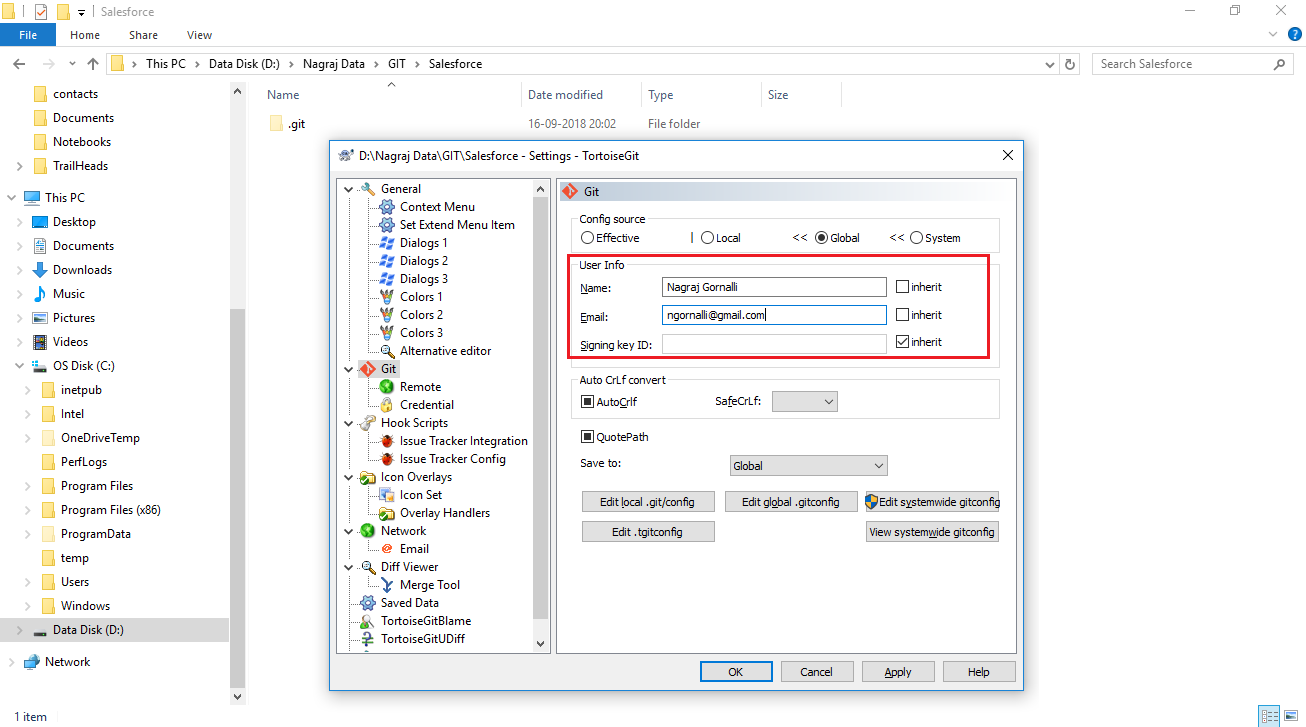Click the General wrench icon in the settings tree
The height and width of the screenshot is (727, 1306).
pos(367,189)
